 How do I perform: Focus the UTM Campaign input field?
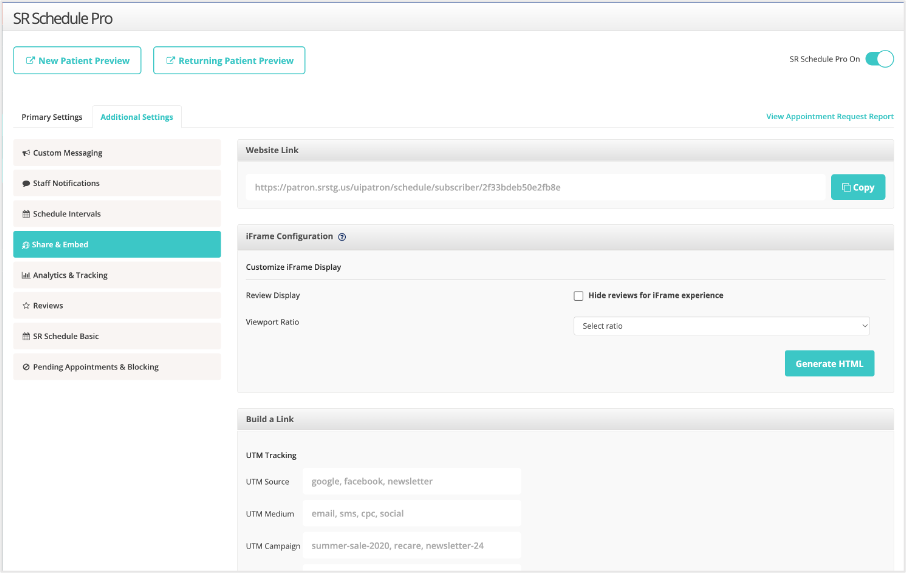pyautogui.click(x=411, y=546)
